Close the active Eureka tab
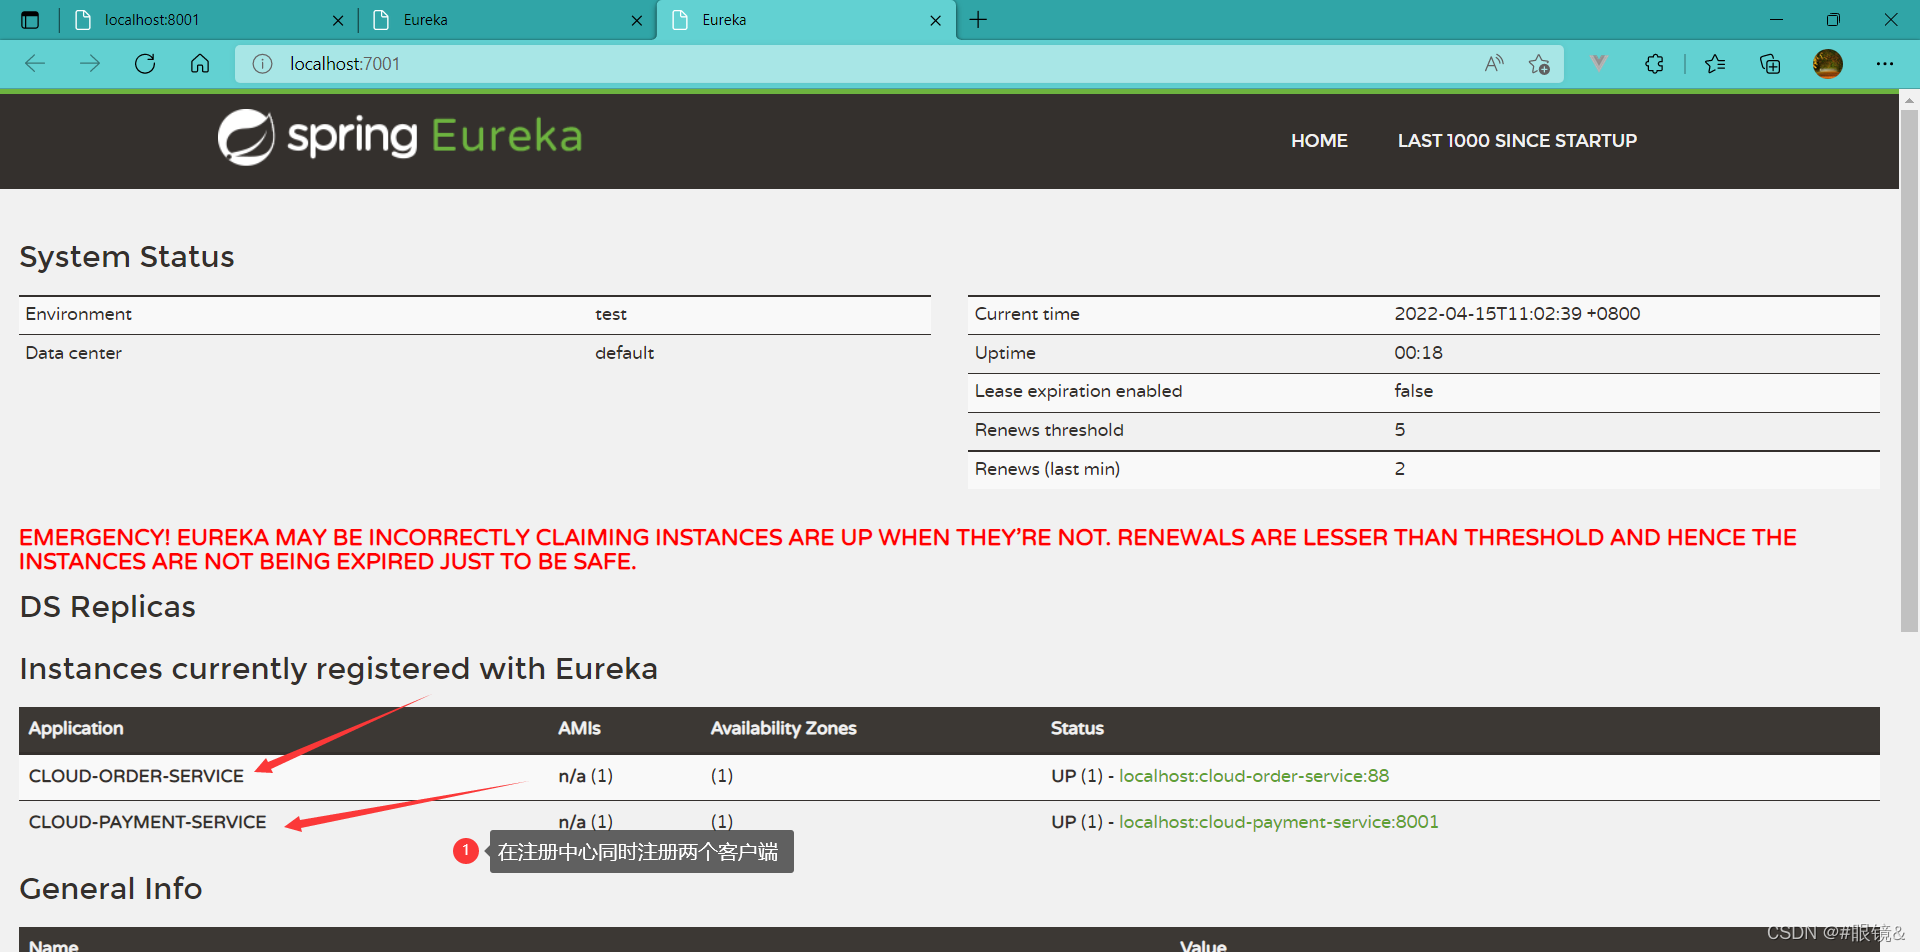 point(936,20)
